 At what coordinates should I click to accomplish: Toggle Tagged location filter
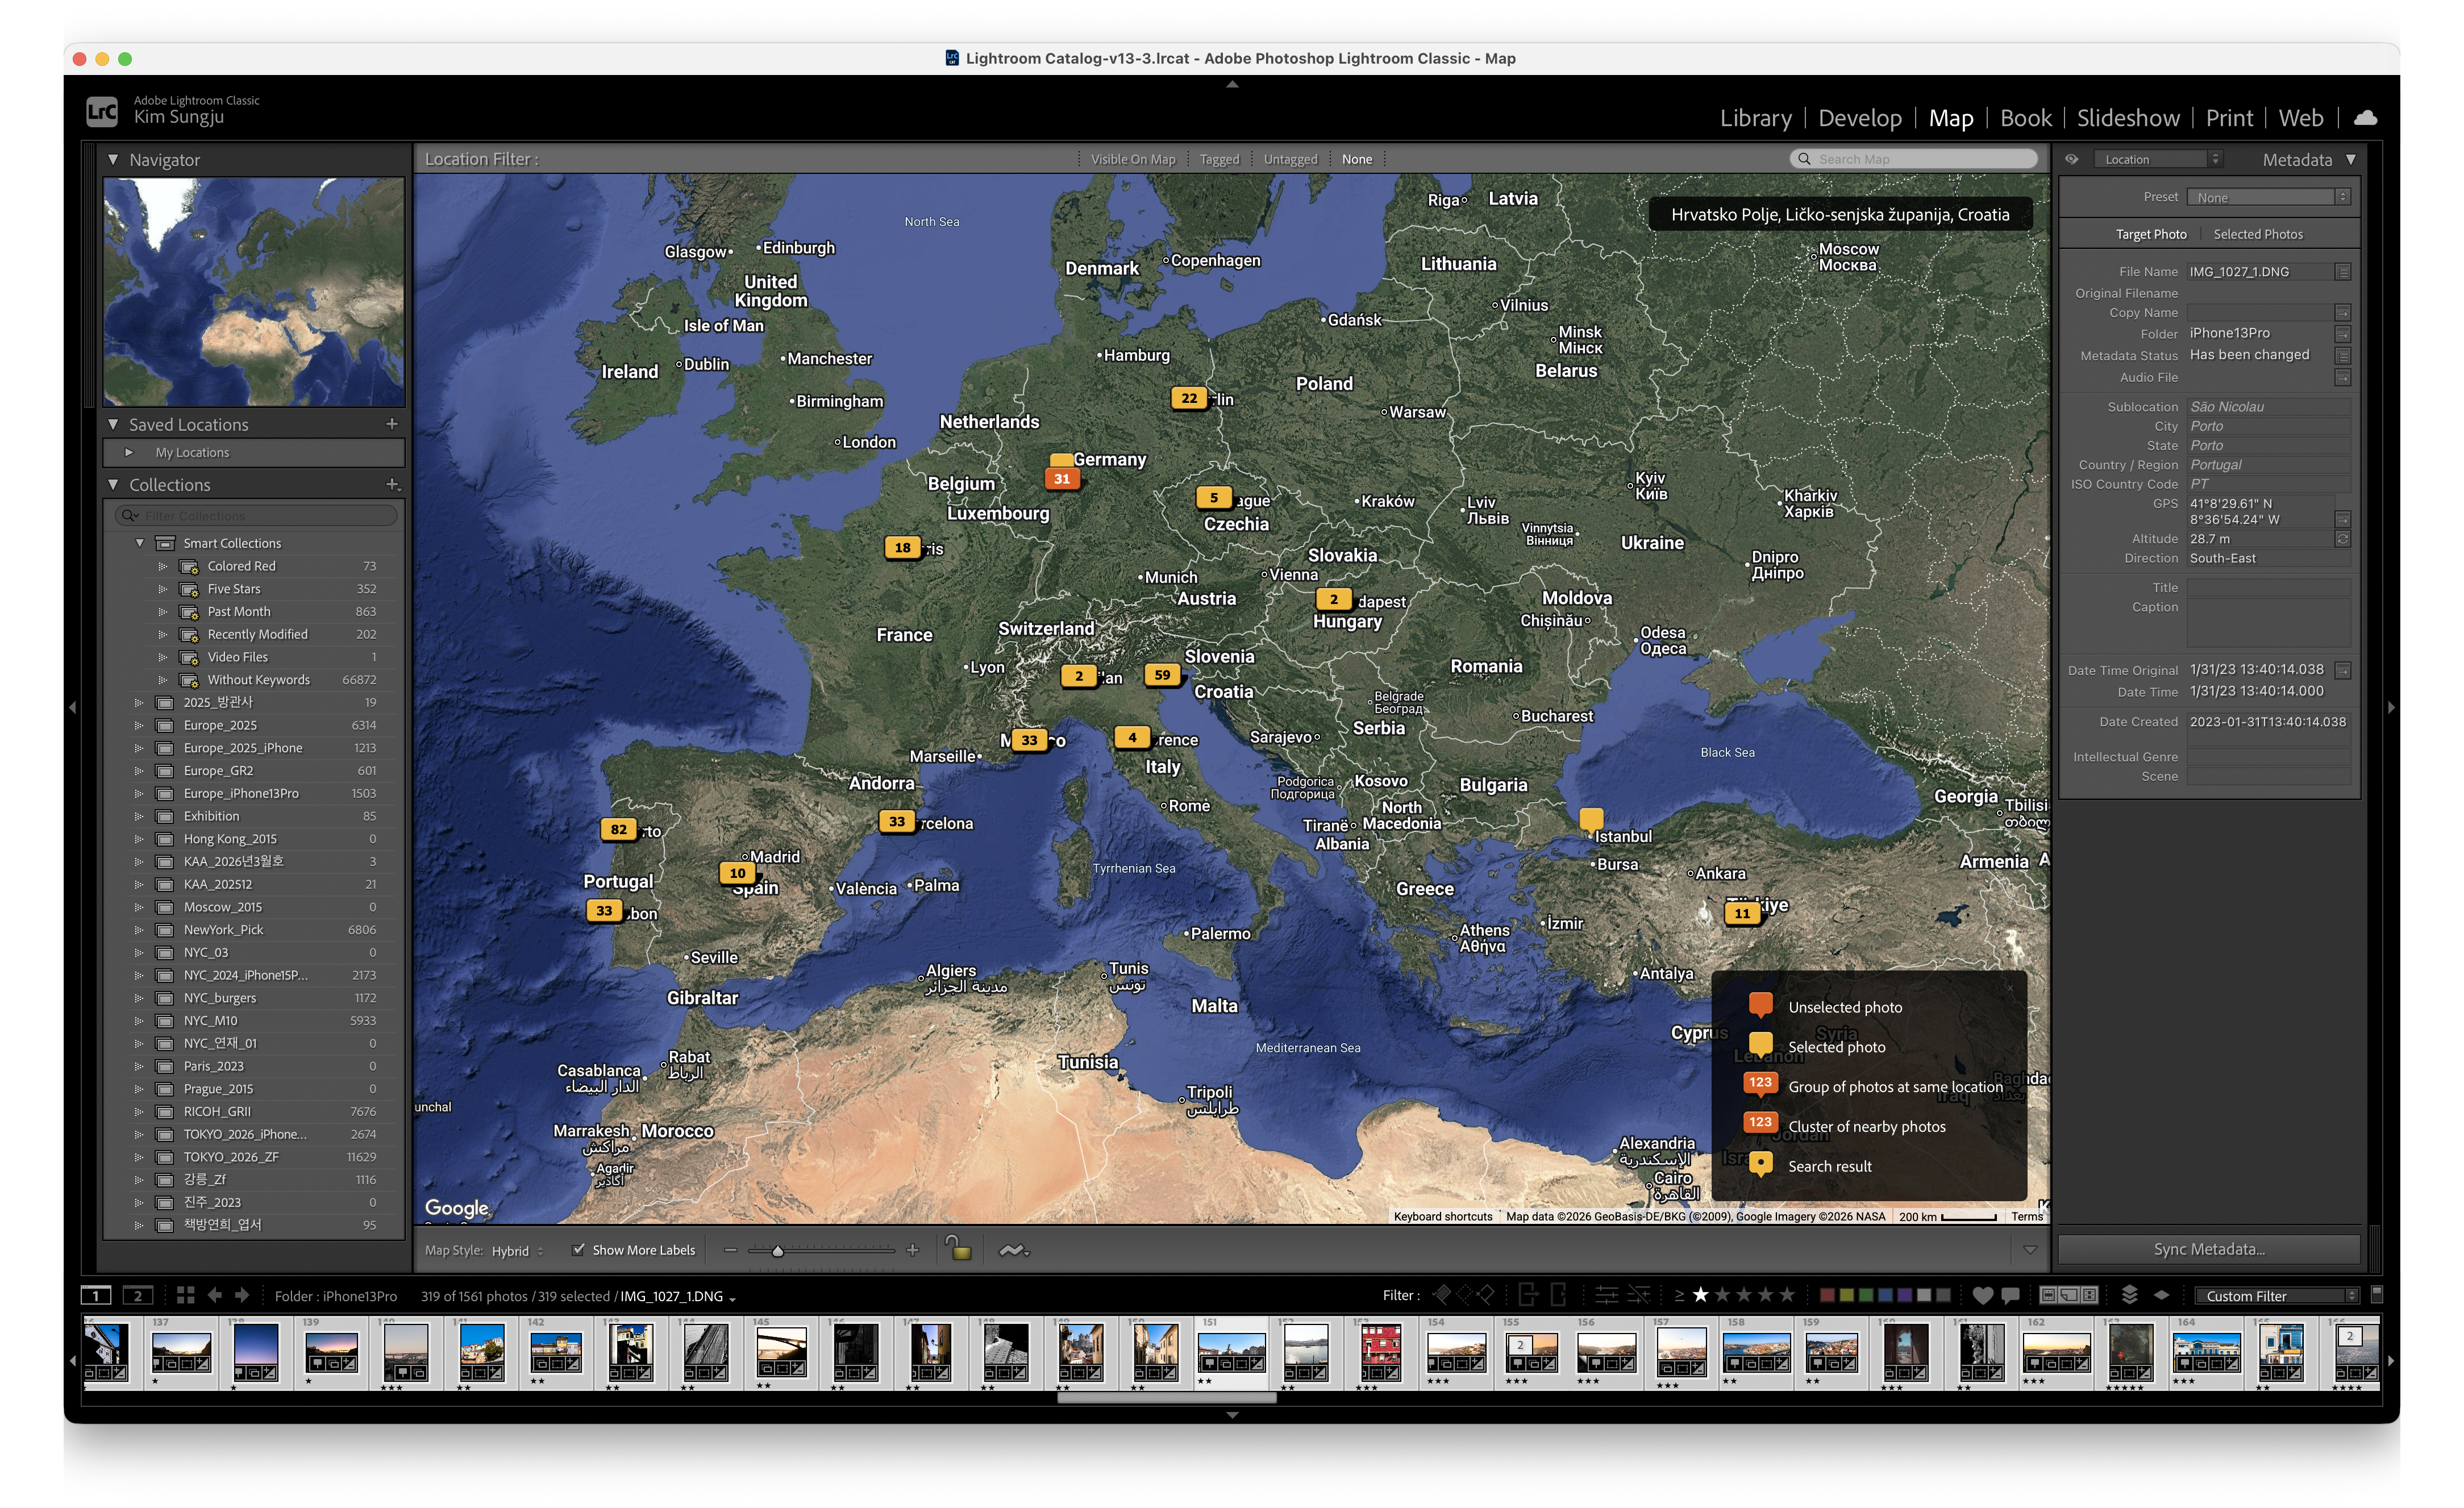1219,159
